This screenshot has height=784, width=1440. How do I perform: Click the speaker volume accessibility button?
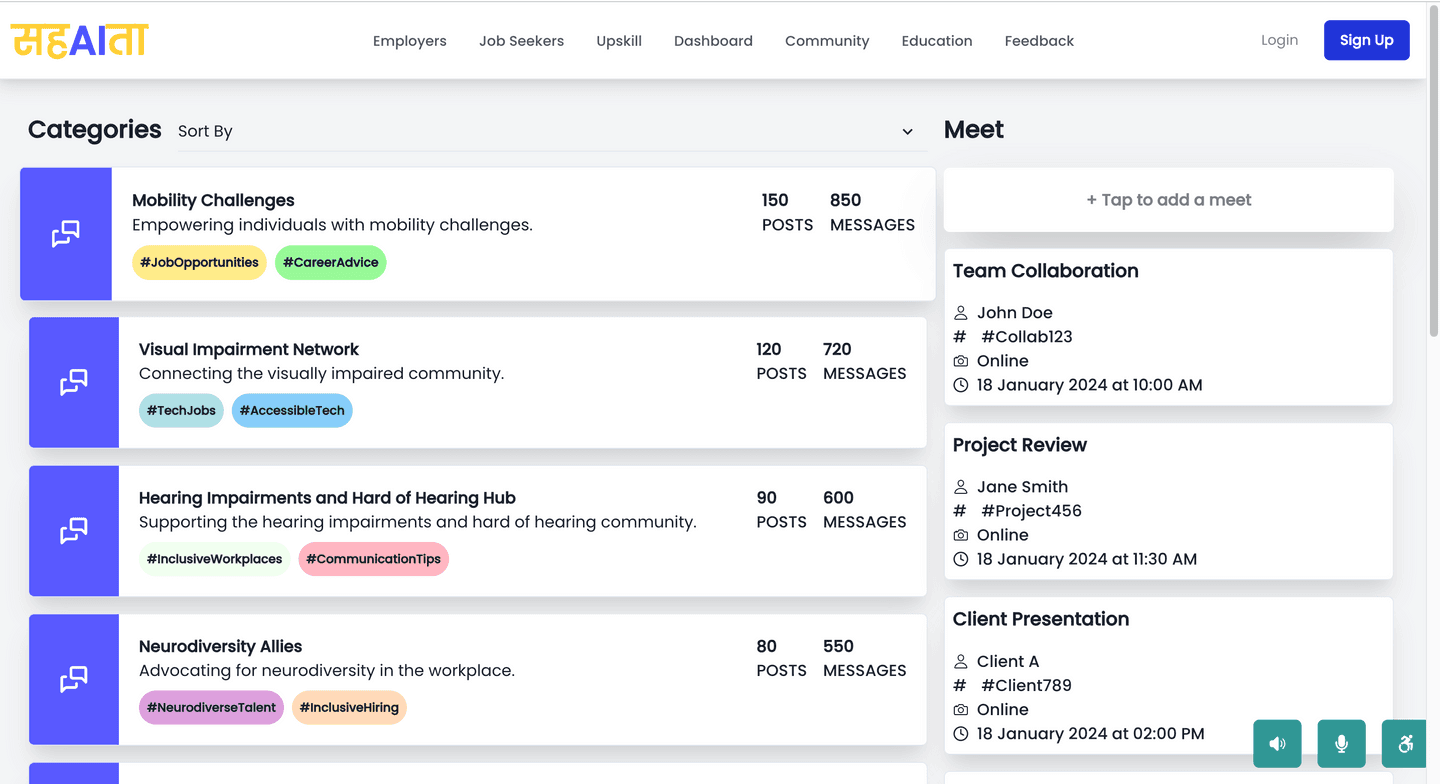coord(1277,744)
